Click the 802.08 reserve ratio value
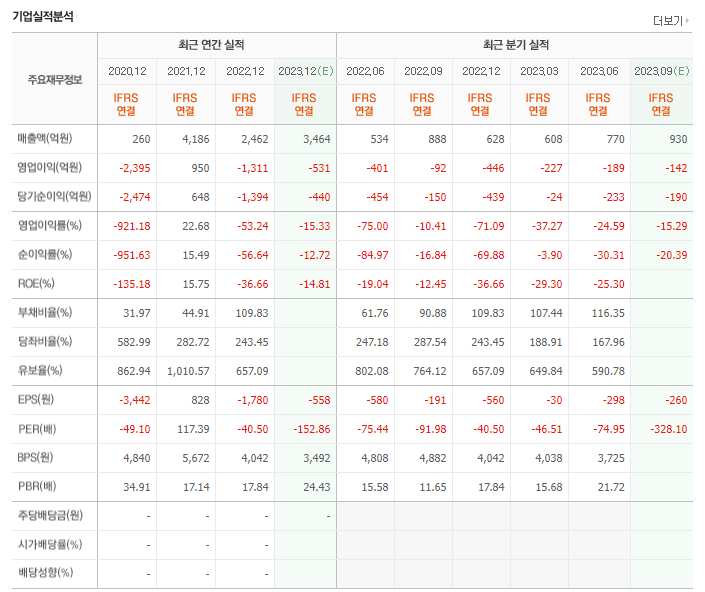The image size is (705, 592). (x=371, y=371)
